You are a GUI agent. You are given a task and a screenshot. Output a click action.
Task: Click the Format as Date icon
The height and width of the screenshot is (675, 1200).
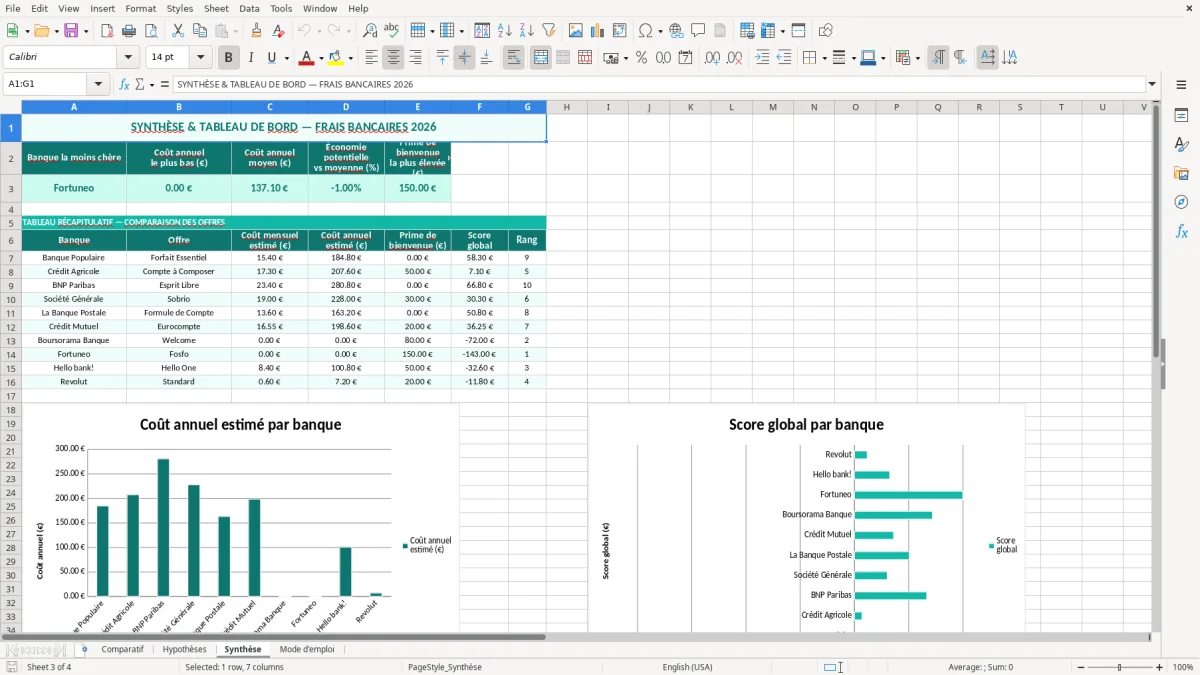pyautogui.click(x=685, y=58)
